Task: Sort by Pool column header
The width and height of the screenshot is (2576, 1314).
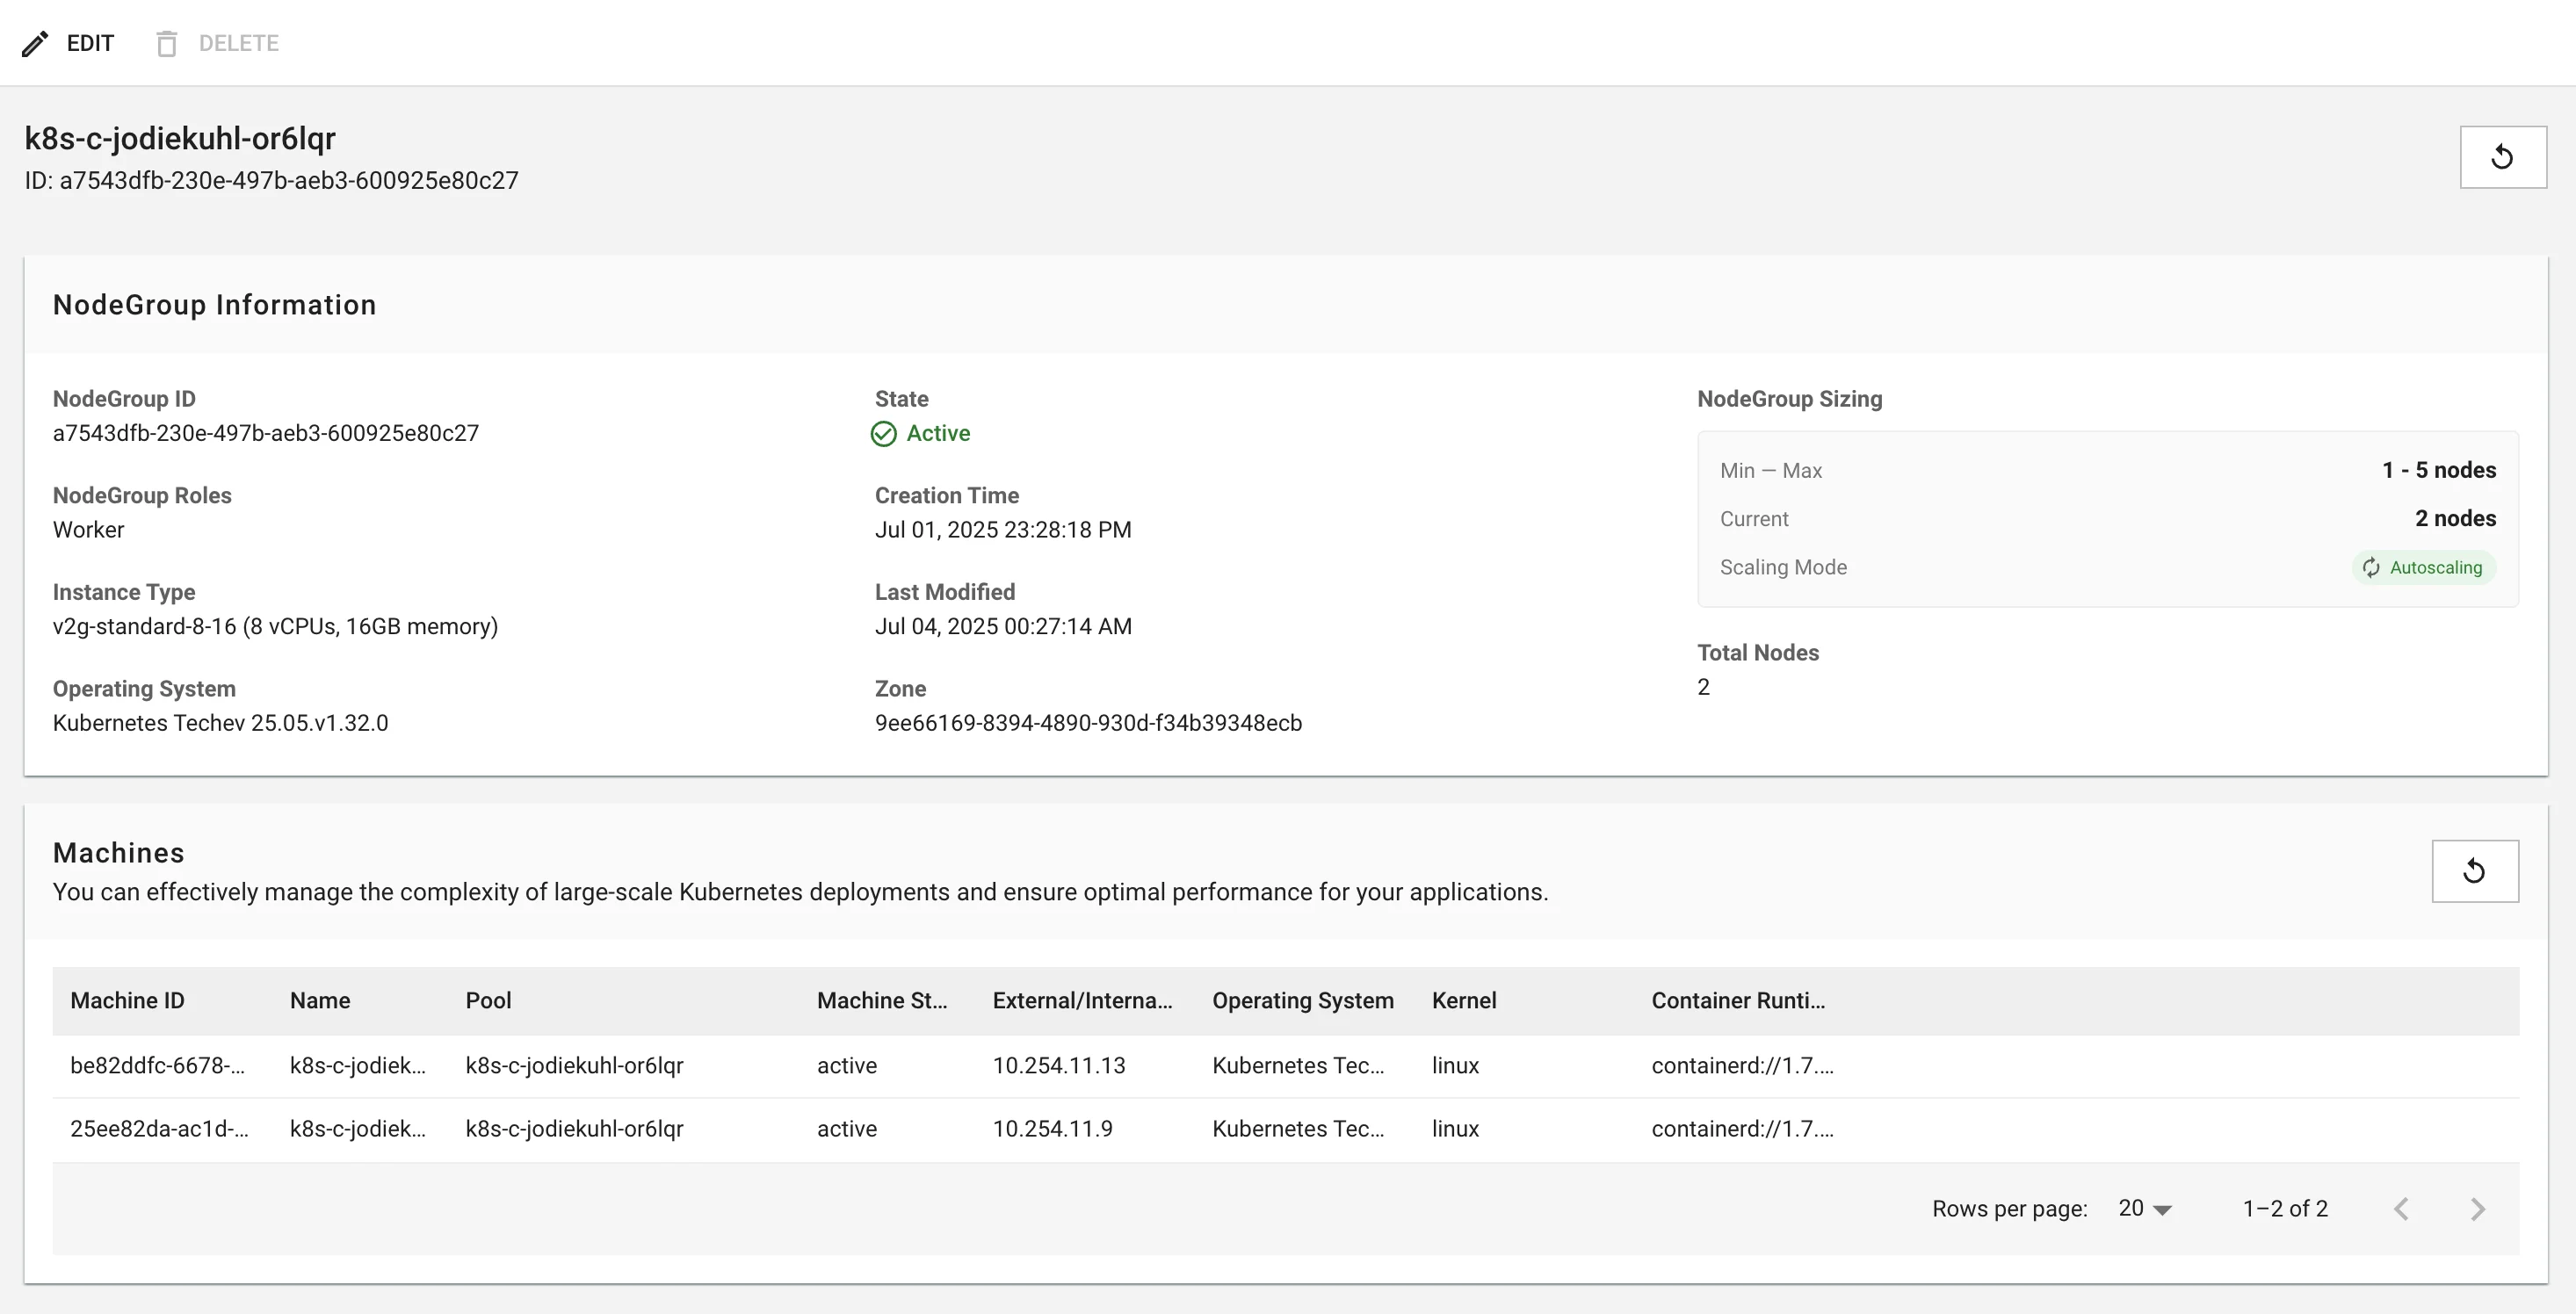Action: 488,1001
